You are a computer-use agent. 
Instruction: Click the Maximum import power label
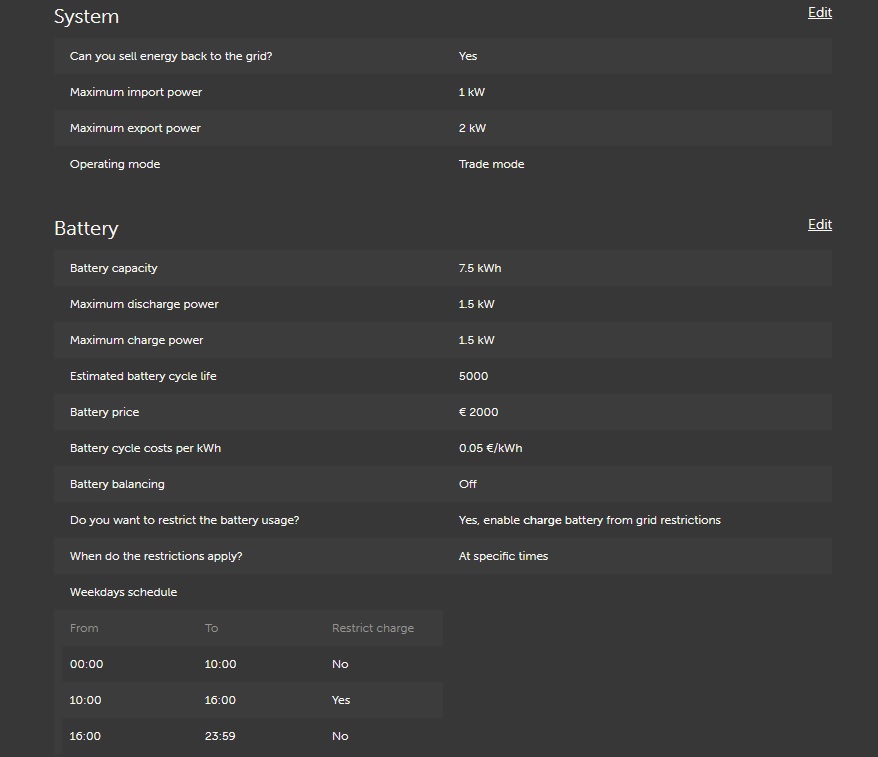(x=136, y=92)
